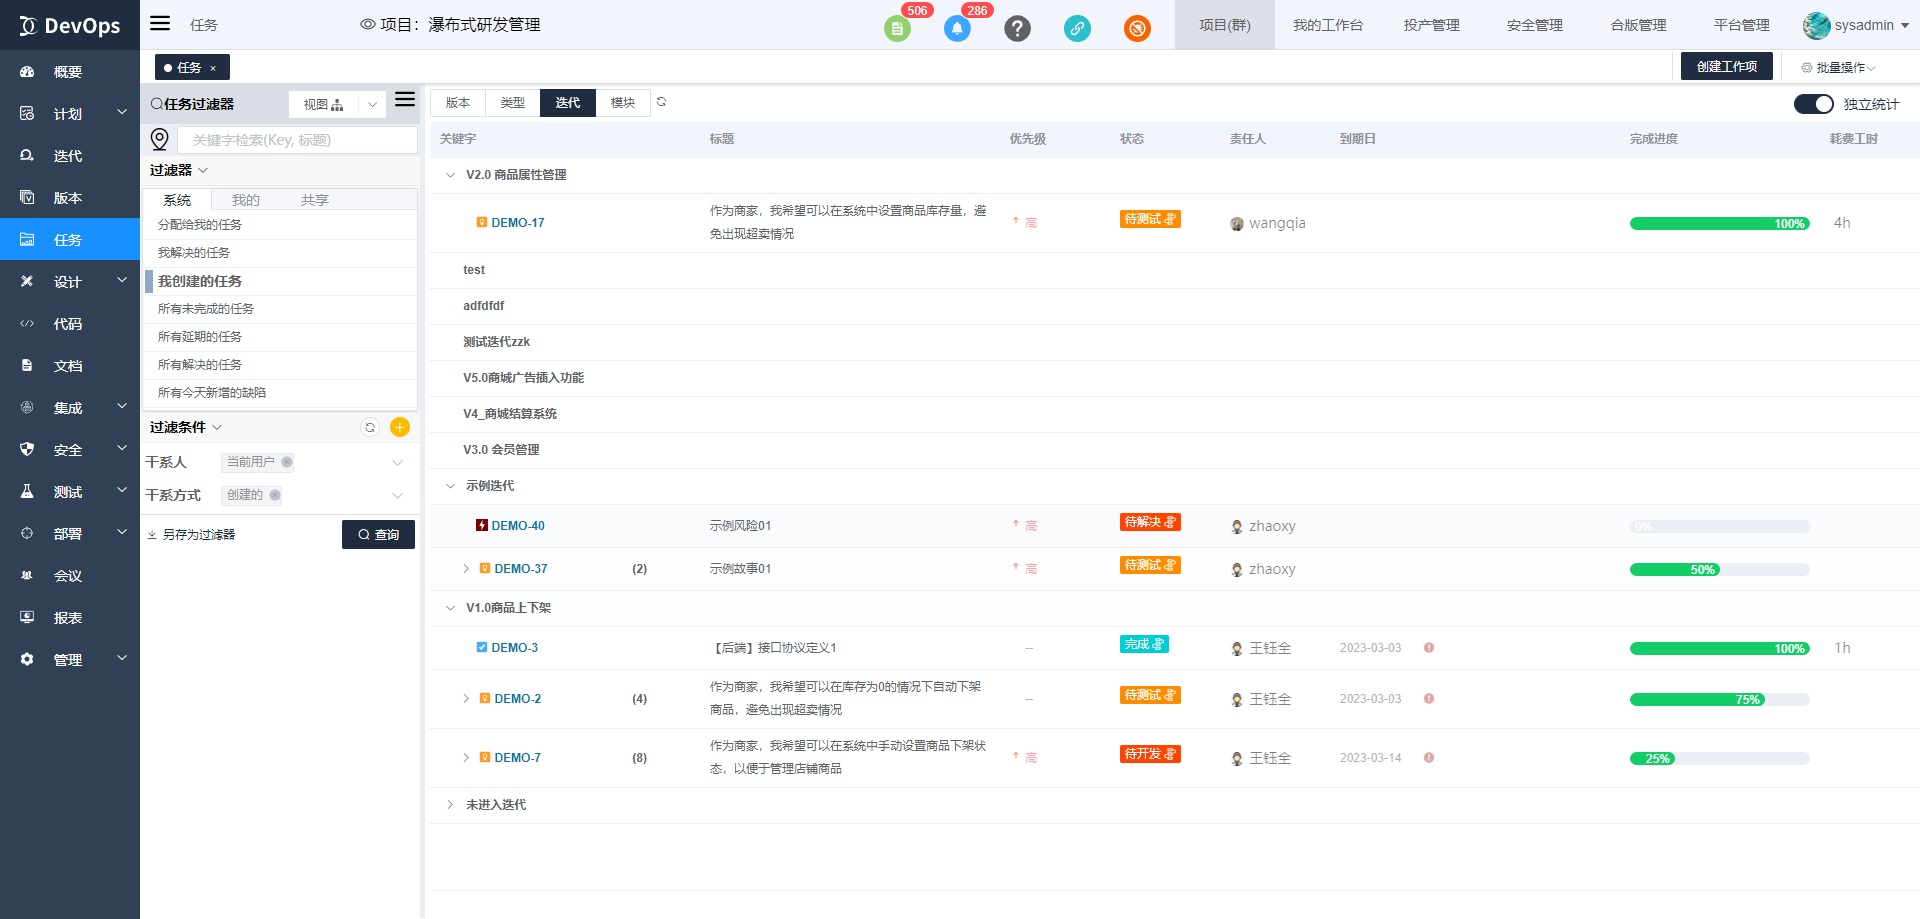
Task: Expand the 未进入迭代 group
Action: click(450, 805)
